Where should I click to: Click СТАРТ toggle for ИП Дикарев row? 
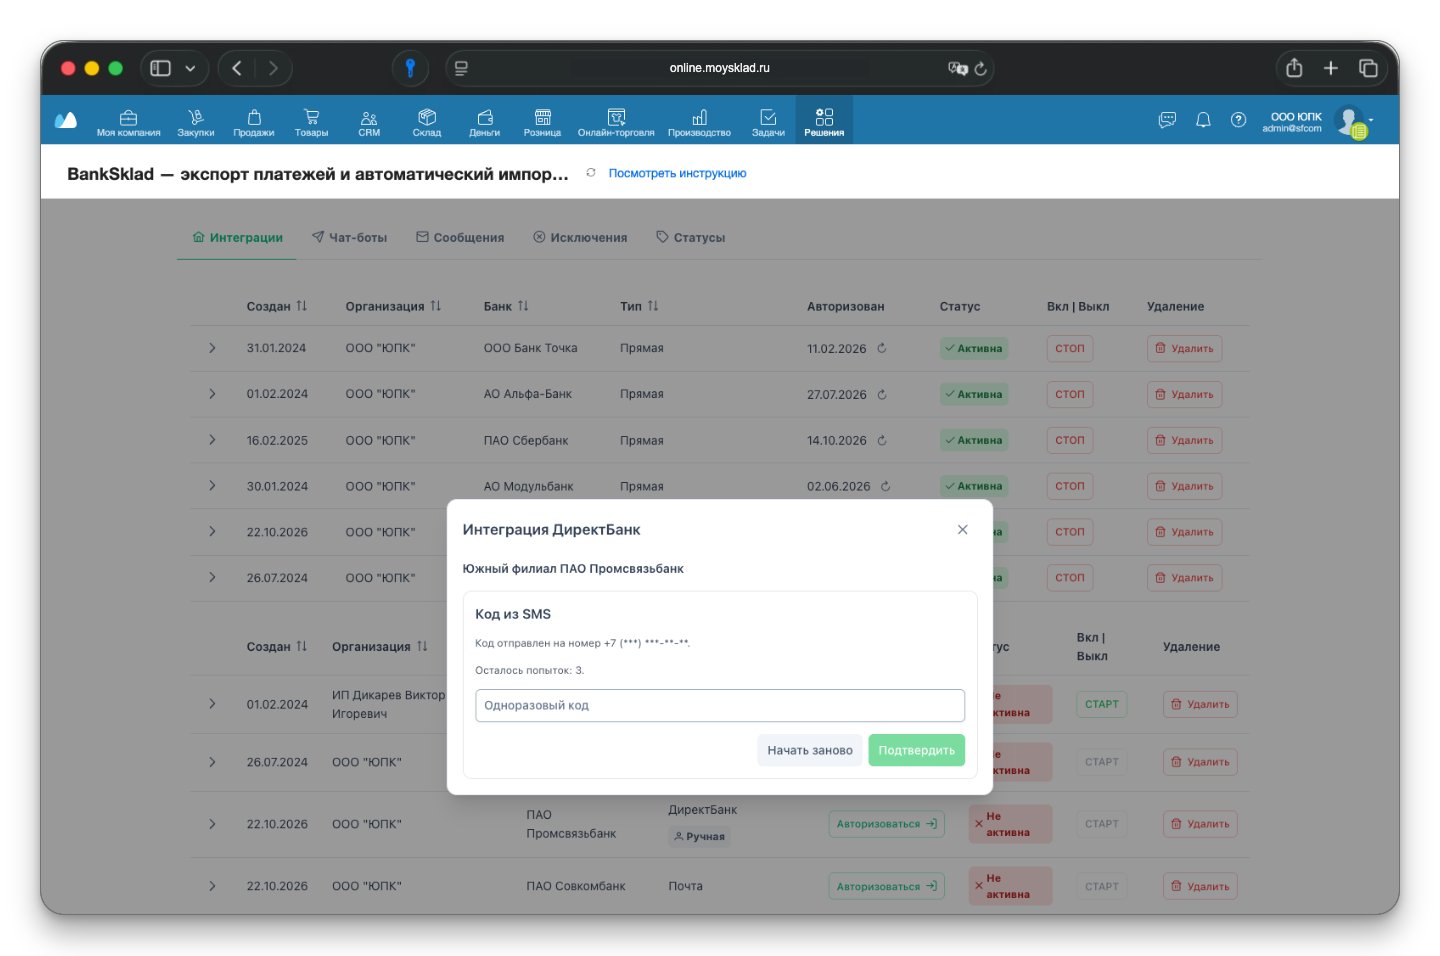(1101, 704)
